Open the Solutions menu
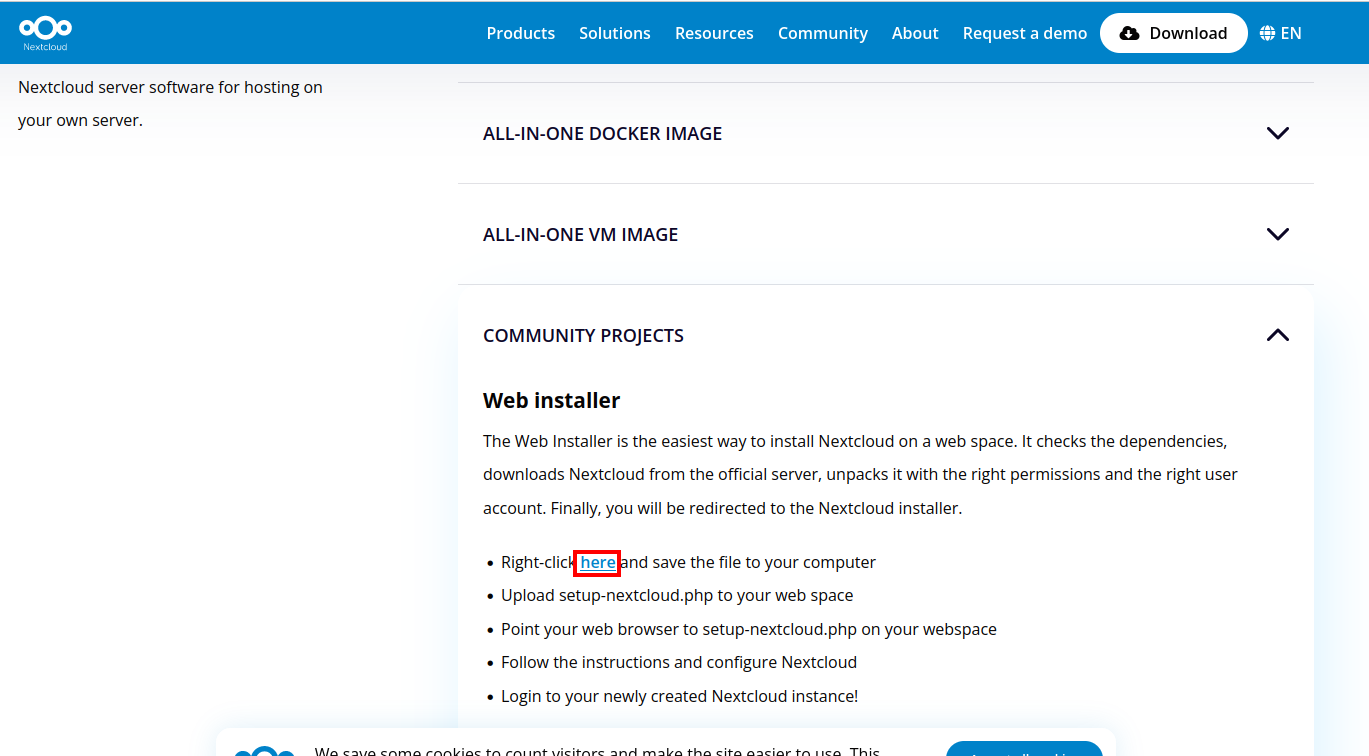1369x756 pixels. (614, 33)
